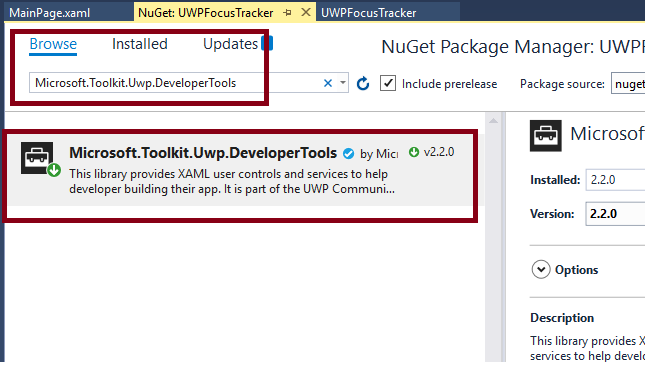This screenshot has height=365, width=645.
Task: Switch to the Updates tab
Action: [x=230, y=44]
